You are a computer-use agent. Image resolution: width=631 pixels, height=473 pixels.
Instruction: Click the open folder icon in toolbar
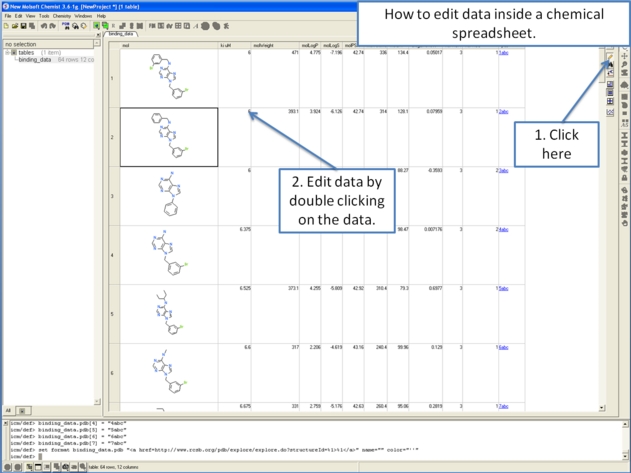pyautogui.click(x=14, y=26)
